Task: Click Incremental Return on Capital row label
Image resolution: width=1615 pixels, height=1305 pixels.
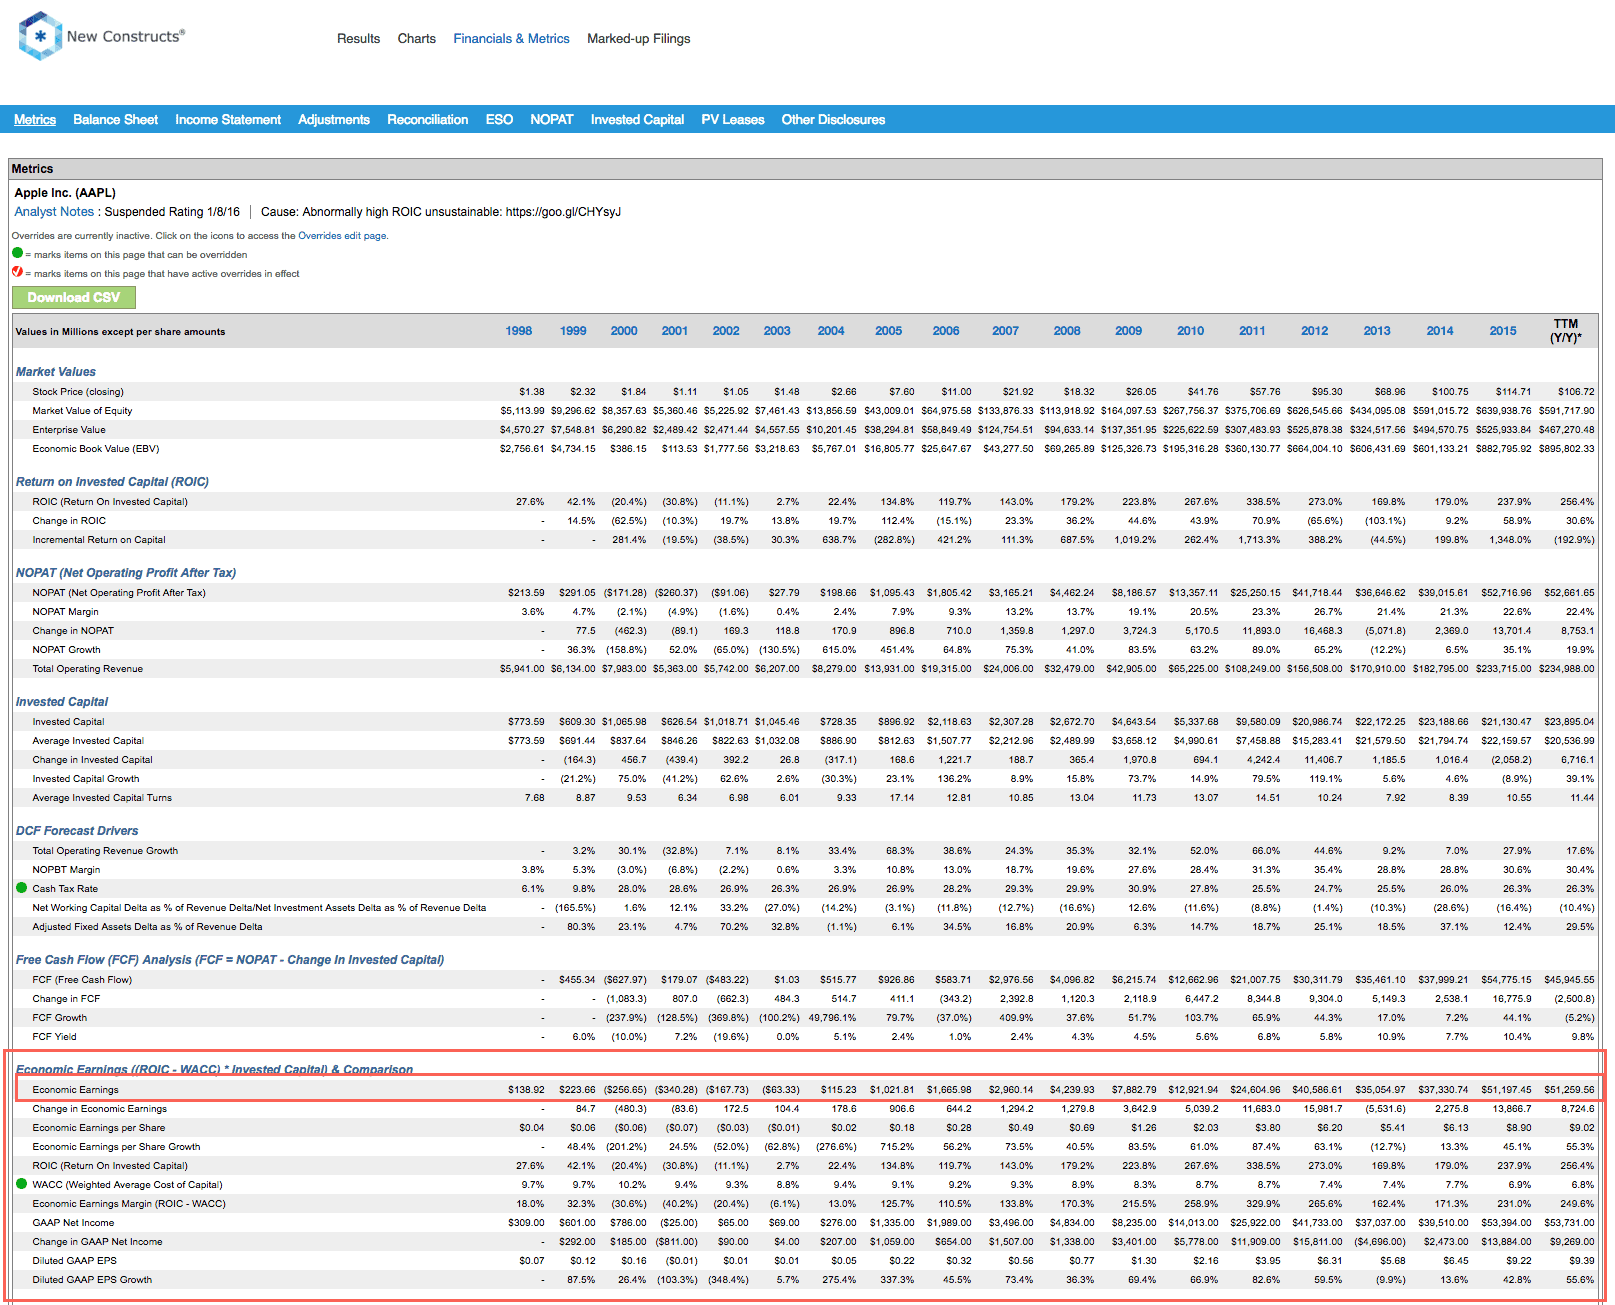Action: (x=99, y=540)
